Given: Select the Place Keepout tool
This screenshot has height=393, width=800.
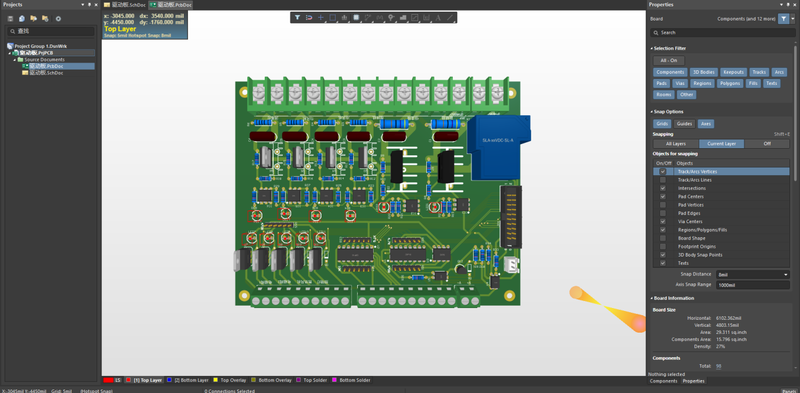Looking at the screenshot, I should (415, 17).
